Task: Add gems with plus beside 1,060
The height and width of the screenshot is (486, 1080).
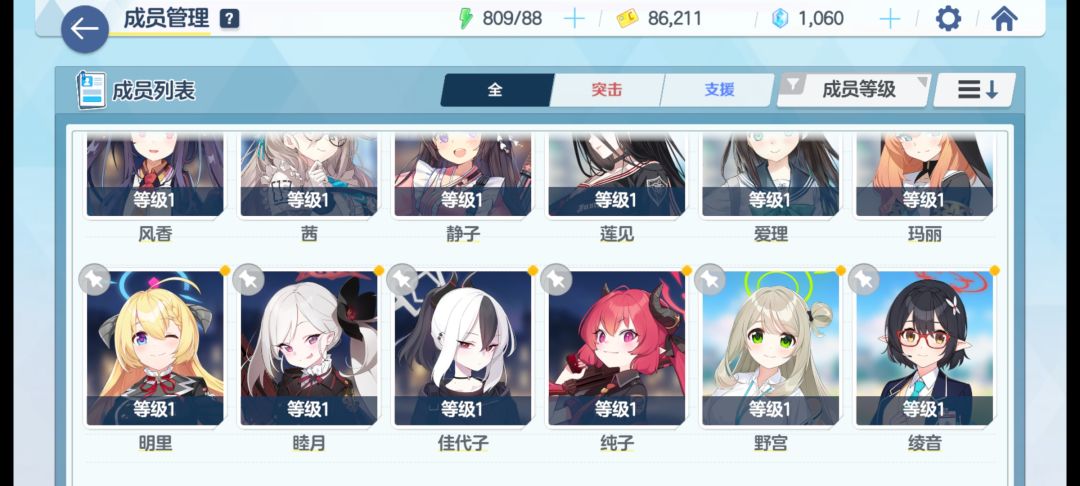Action: (x=890, y=19)
